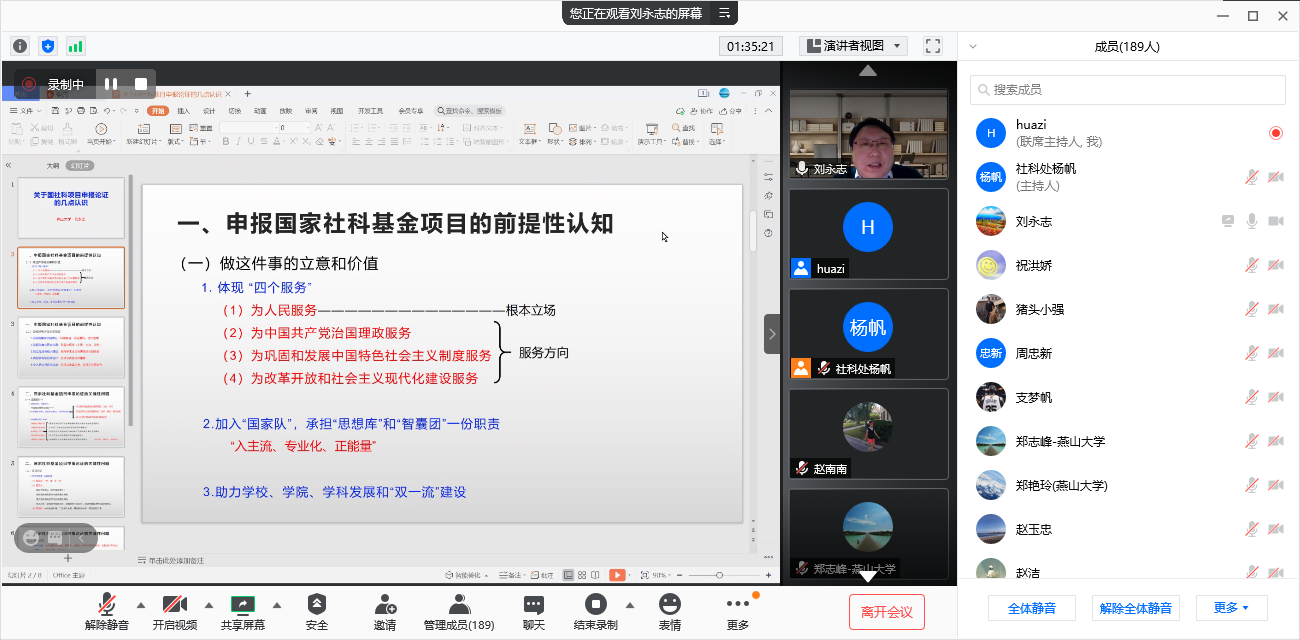Click the search members field
Viewport: 1300px width, 640px height.
(1128, 89)
